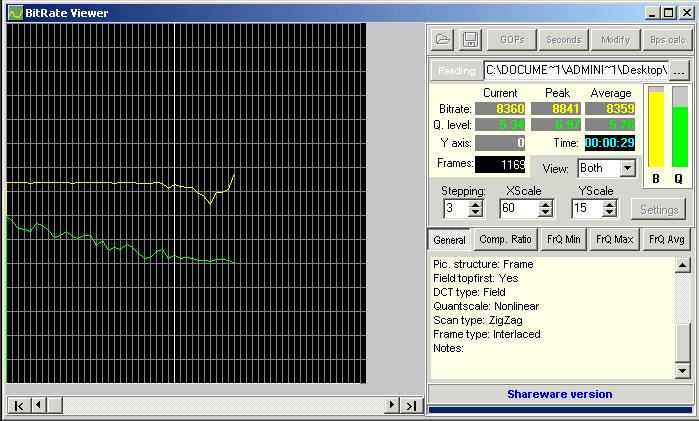
Task: Decrease the Stepping value
Action: (x=476, y=213)
